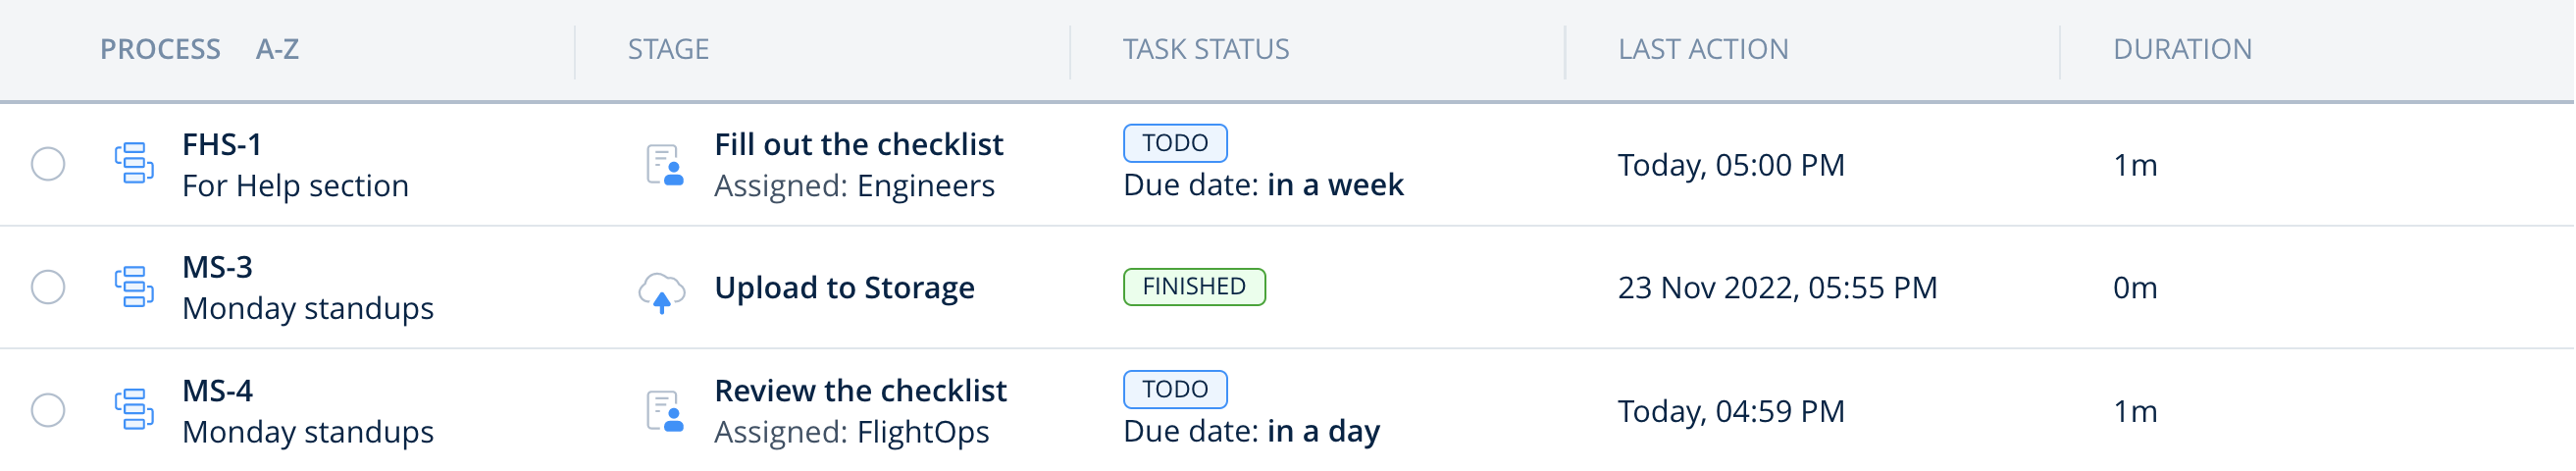Image resolution: width=2576 pixels, height=471 pixels.
Task: Select the FHS-1 row radio button
Action: (x=48, y=164)
